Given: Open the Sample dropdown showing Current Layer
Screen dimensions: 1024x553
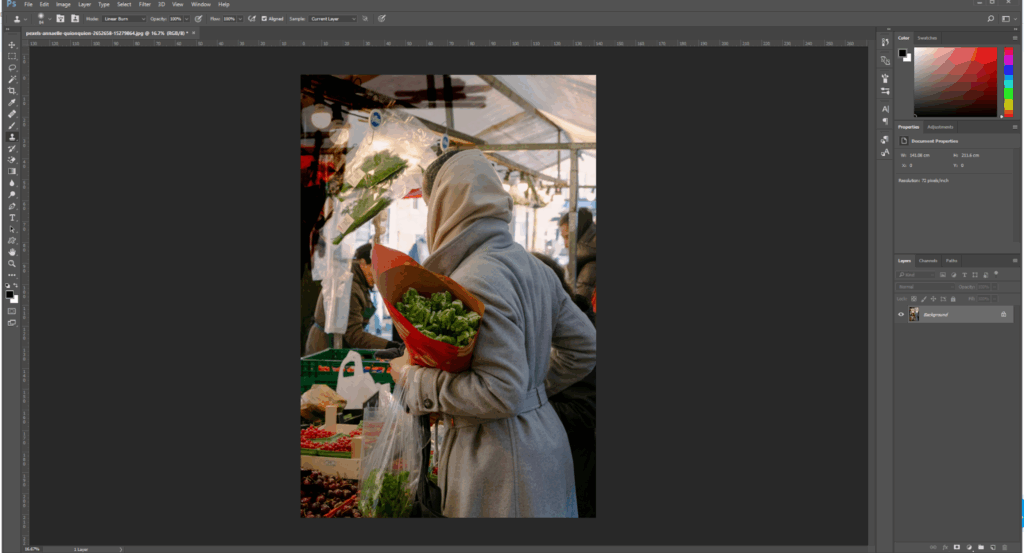Looking at the screenshot, I should click(x=333, y=19).
